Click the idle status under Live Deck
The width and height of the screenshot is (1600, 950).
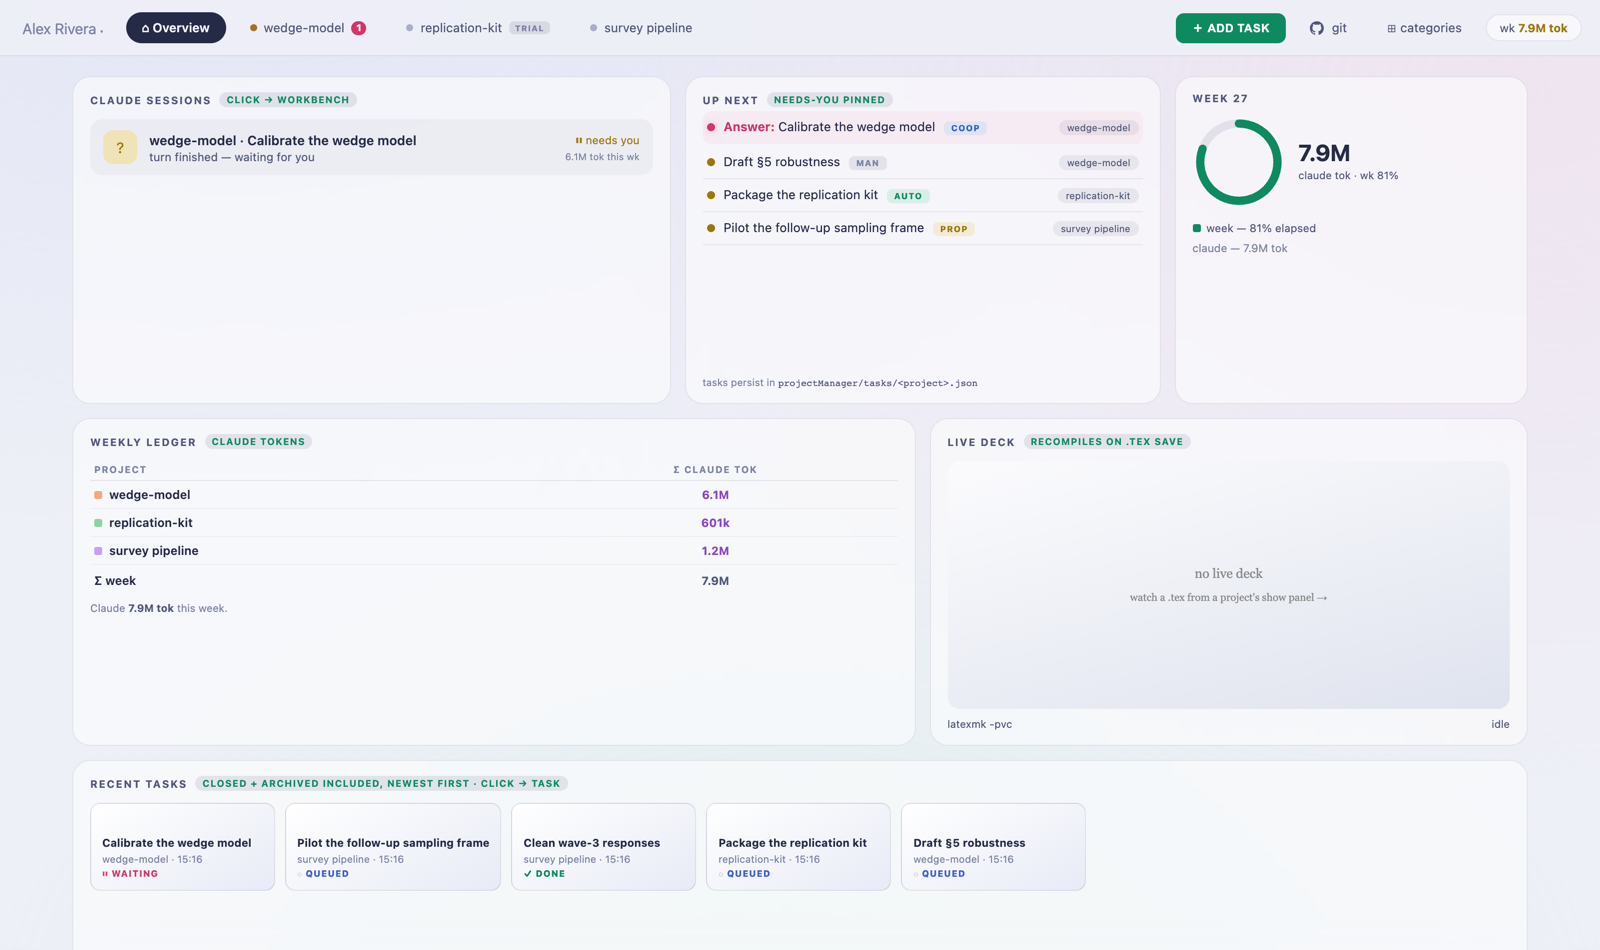tap(1500, 725)
